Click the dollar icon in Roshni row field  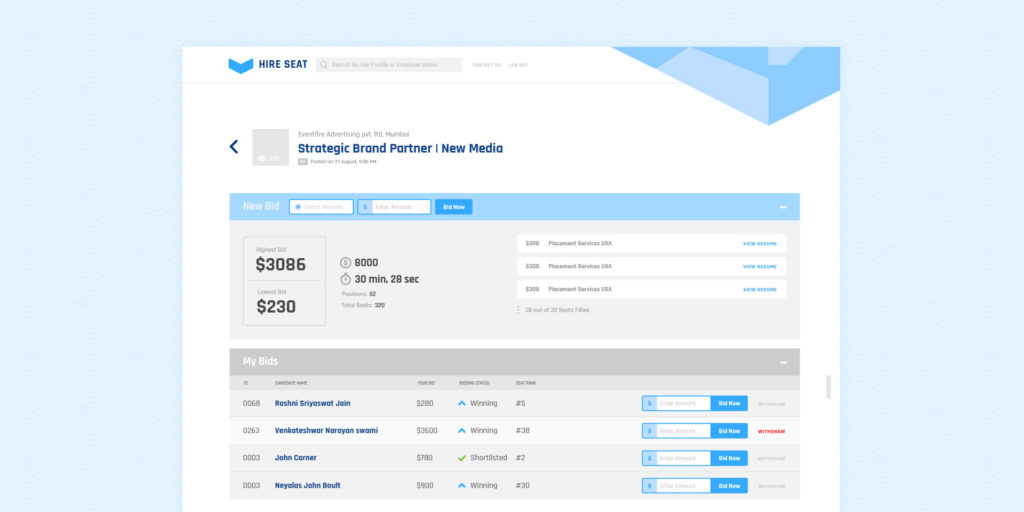(x=649, y=404)
